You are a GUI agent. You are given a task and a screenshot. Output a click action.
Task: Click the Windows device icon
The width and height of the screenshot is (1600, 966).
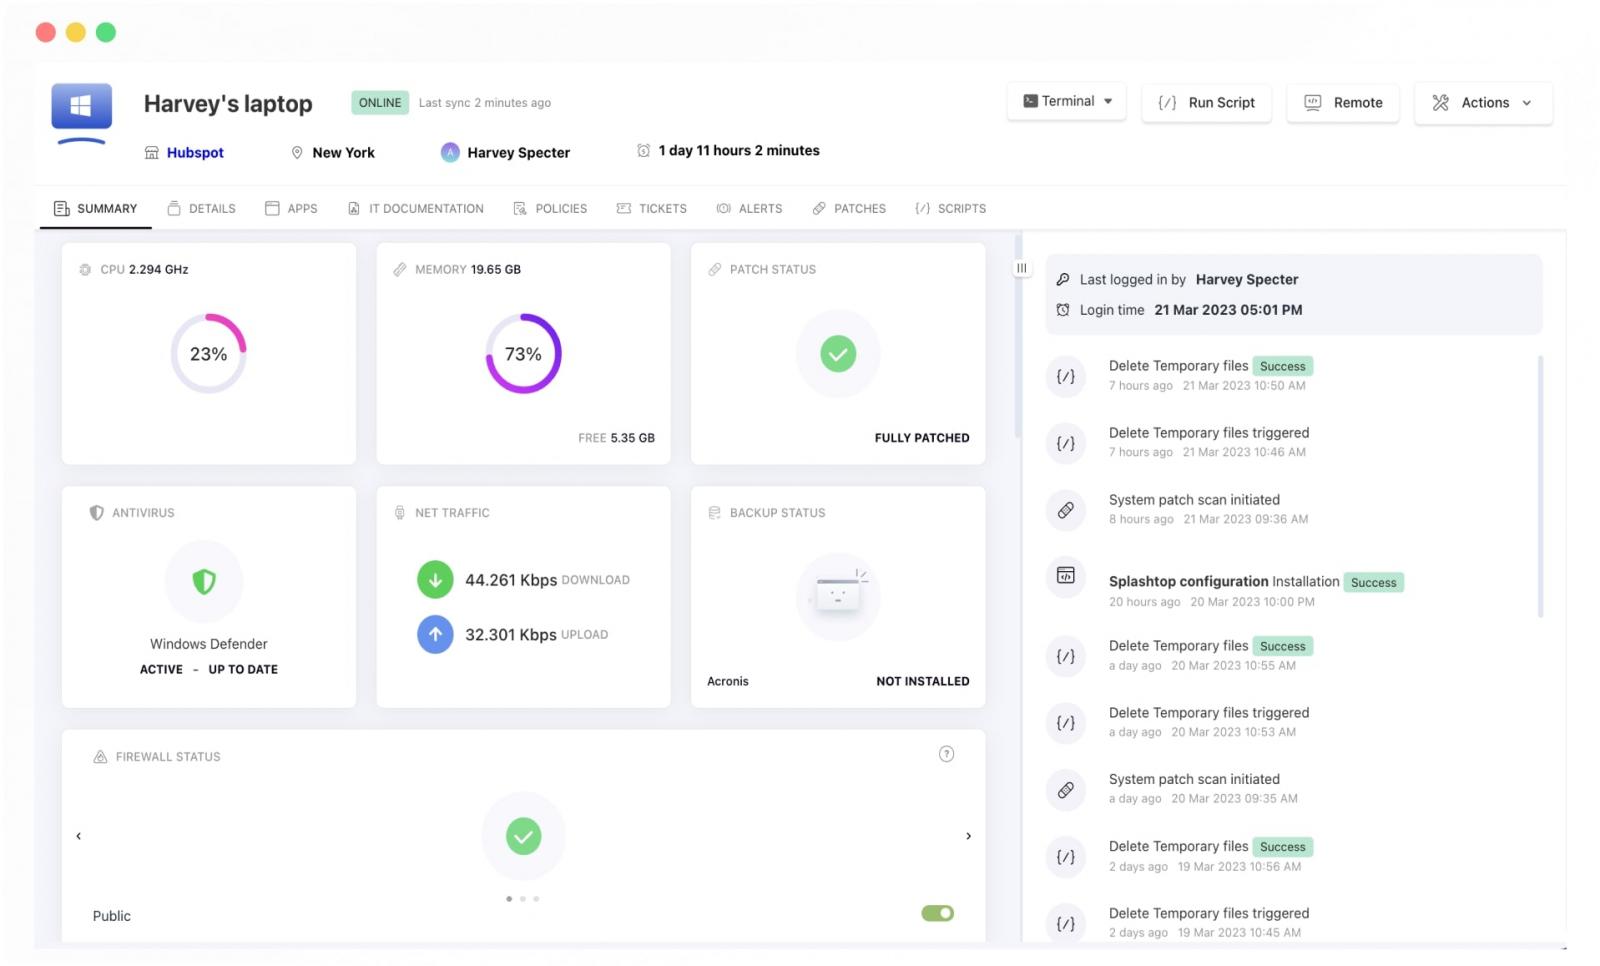(x=81, y=109)
